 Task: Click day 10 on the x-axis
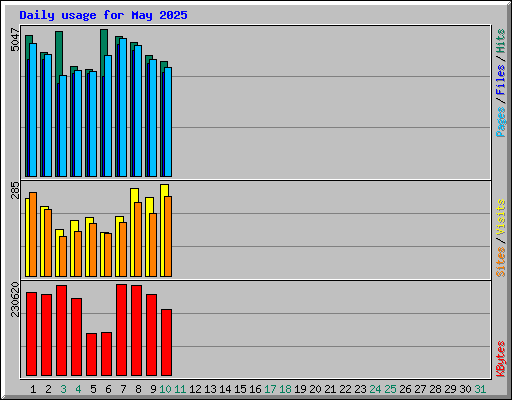[165, 389]
